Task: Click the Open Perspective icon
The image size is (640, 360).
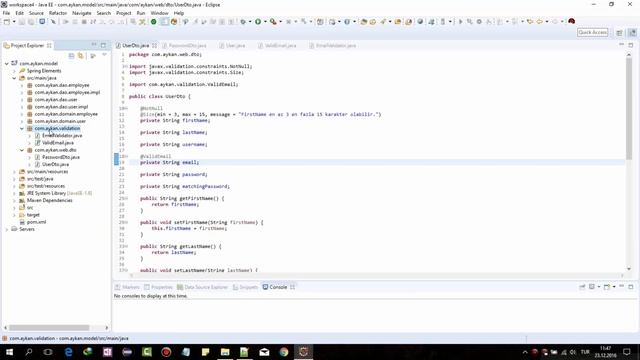Action: (620, 32)
